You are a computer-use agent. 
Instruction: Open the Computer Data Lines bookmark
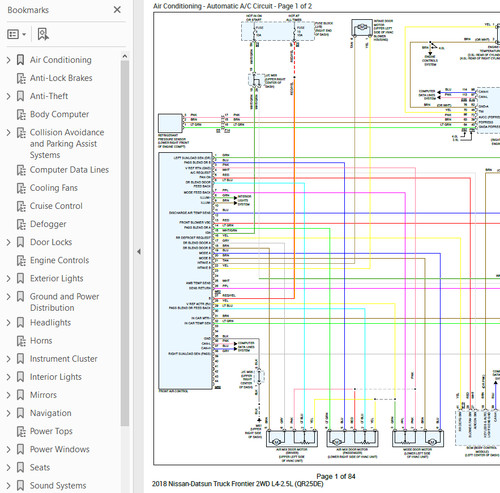69,170
